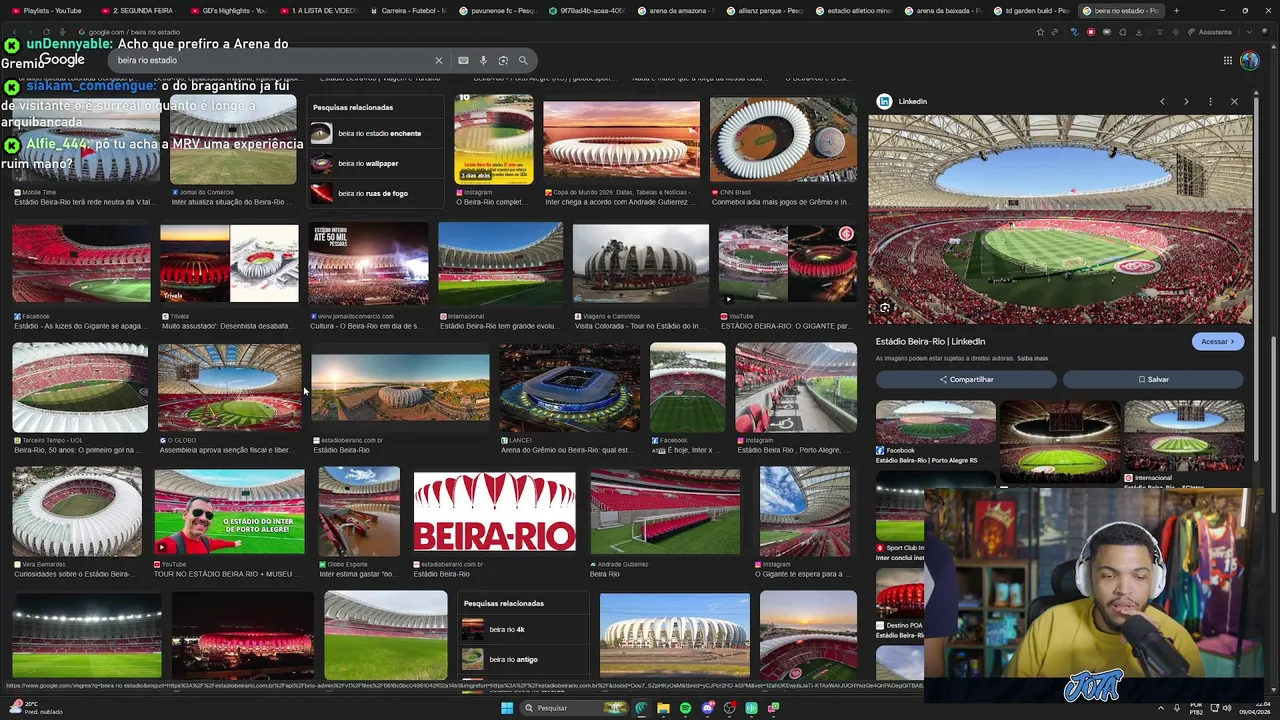Click the Compartilhar button
1280x720 pixels.
966,379
